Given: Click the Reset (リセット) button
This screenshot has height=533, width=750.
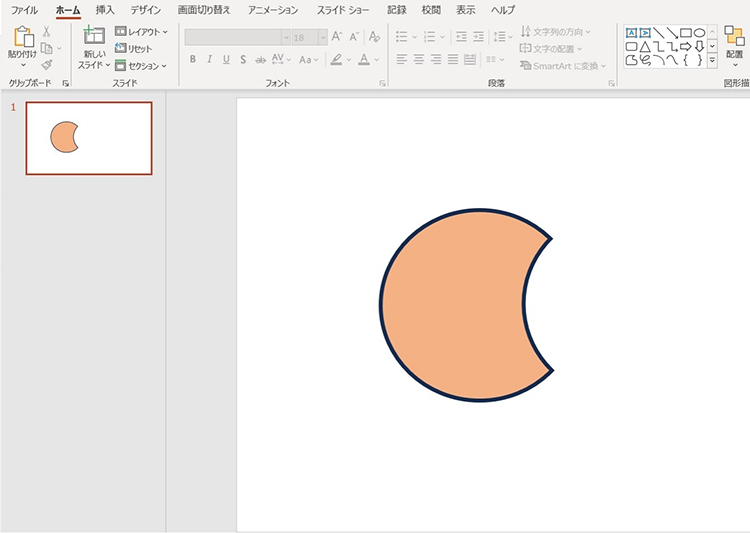Looking at the screenshot, I should coord(134,49).
